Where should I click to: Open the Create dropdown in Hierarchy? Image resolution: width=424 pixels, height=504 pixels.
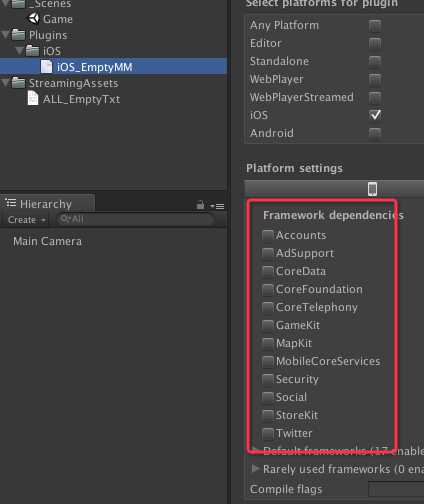(x=27, y=220)
